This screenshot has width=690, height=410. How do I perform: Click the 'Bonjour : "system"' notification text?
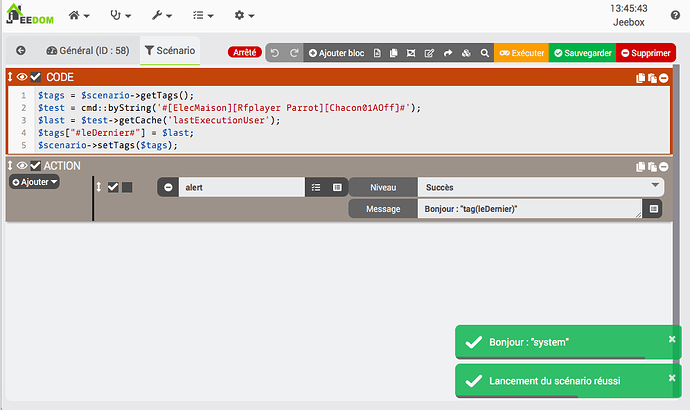[x=529, y=342]
